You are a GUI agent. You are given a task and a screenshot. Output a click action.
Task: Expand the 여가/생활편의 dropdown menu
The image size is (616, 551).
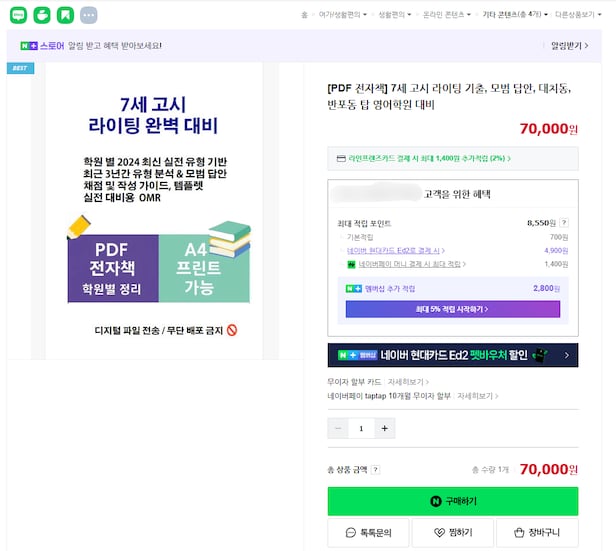pyautogui.click(x=341, y=15)
